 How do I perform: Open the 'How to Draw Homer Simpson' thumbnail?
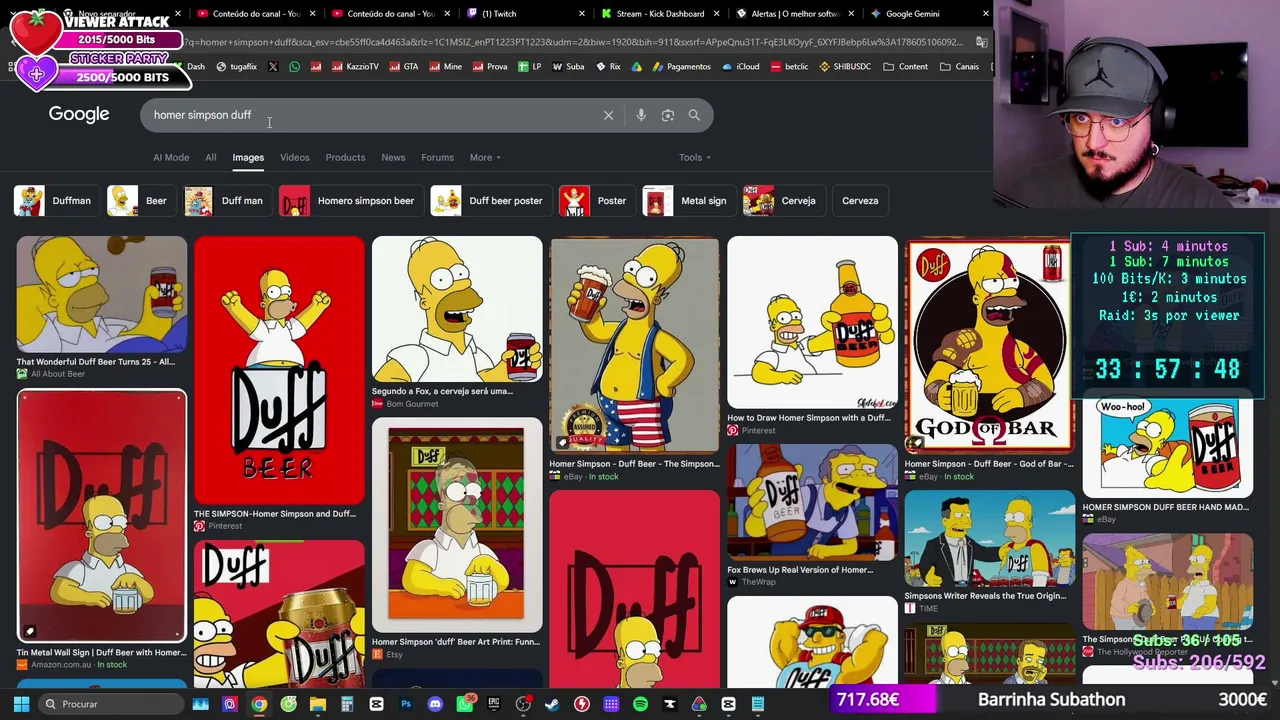812,322
